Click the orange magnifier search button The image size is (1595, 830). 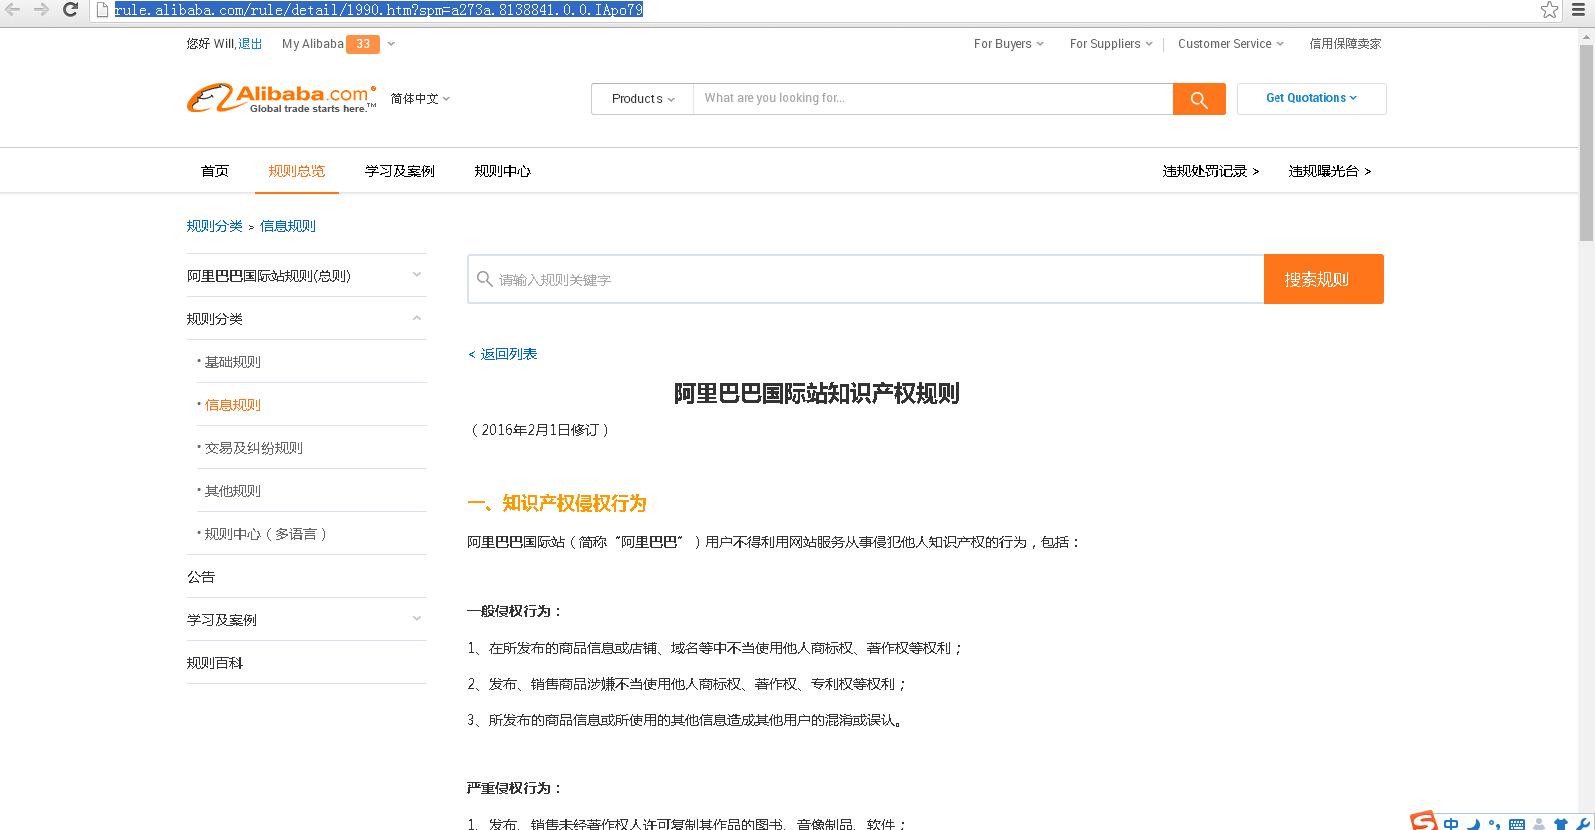point(1199,99)
